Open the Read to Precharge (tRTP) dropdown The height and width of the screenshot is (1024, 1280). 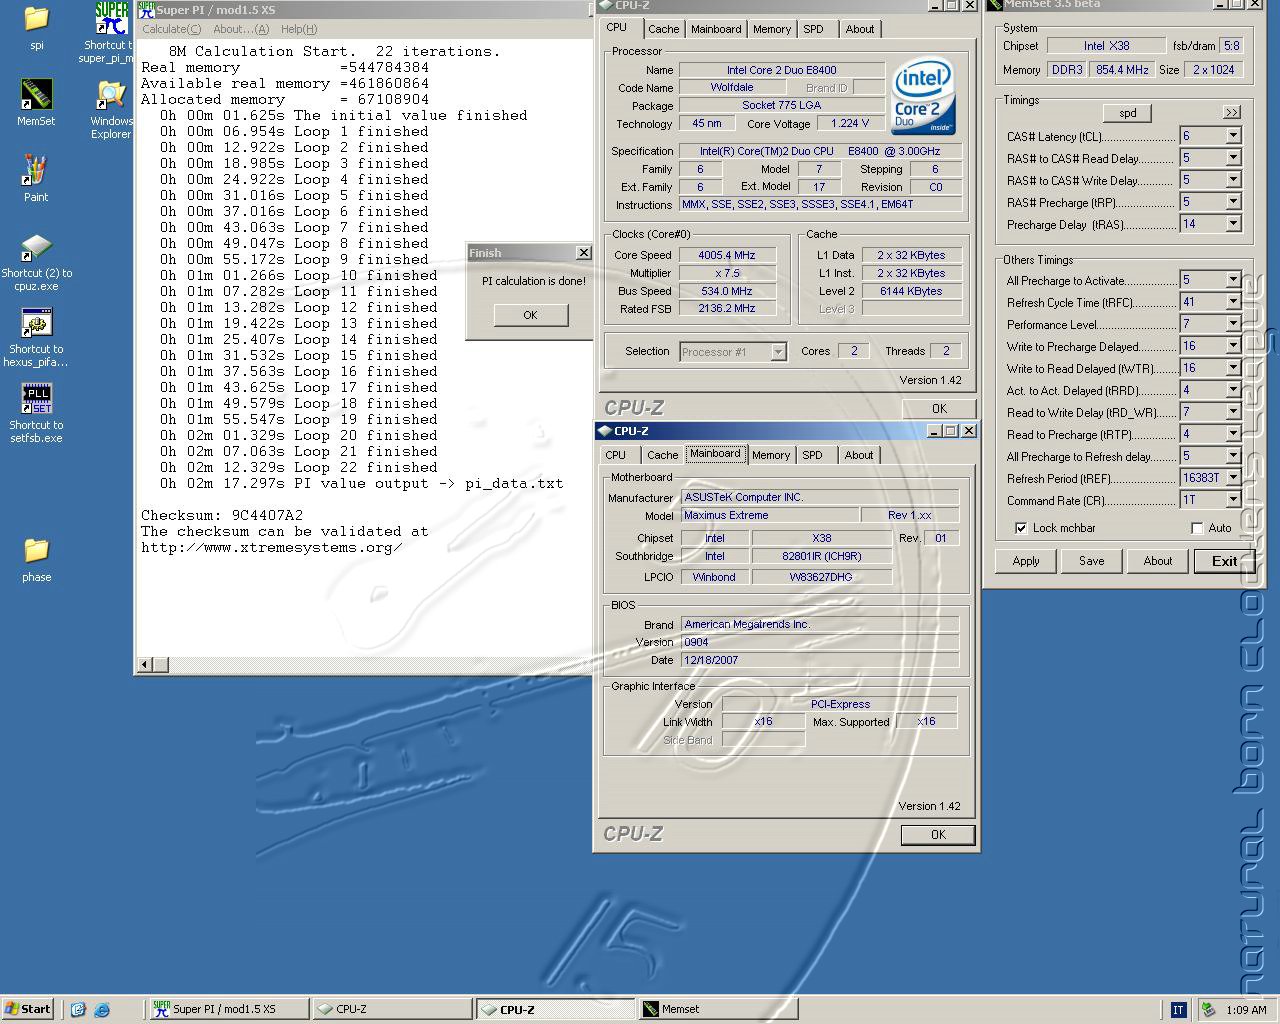[1232, 434]
